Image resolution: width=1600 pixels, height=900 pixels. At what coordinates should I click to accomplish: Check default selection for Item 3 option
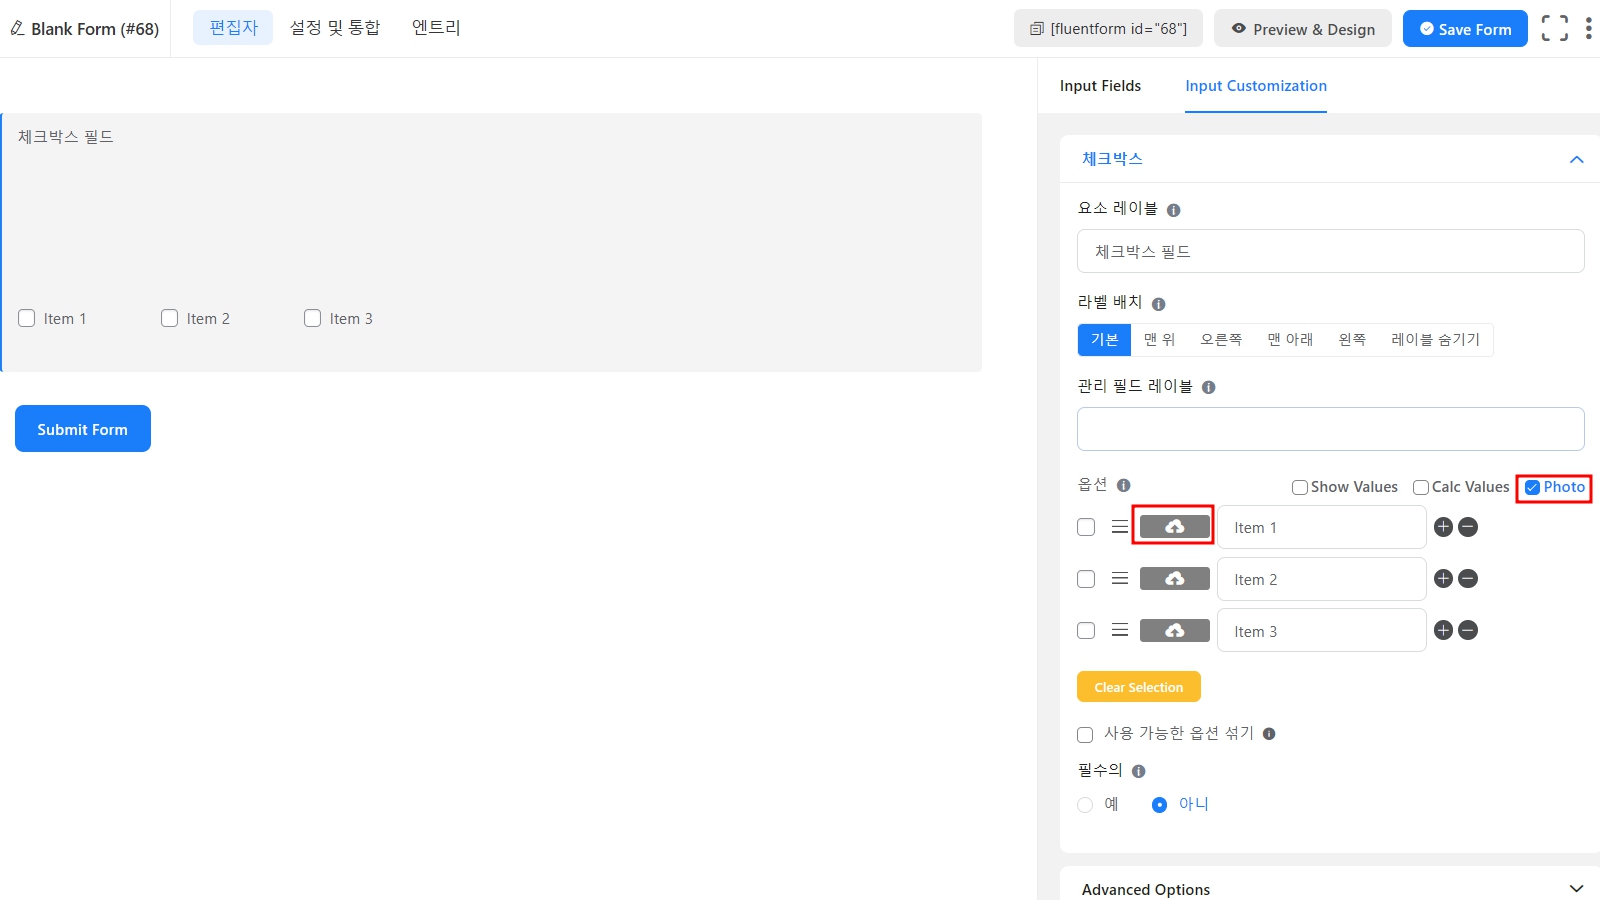tap(1086, 630)
